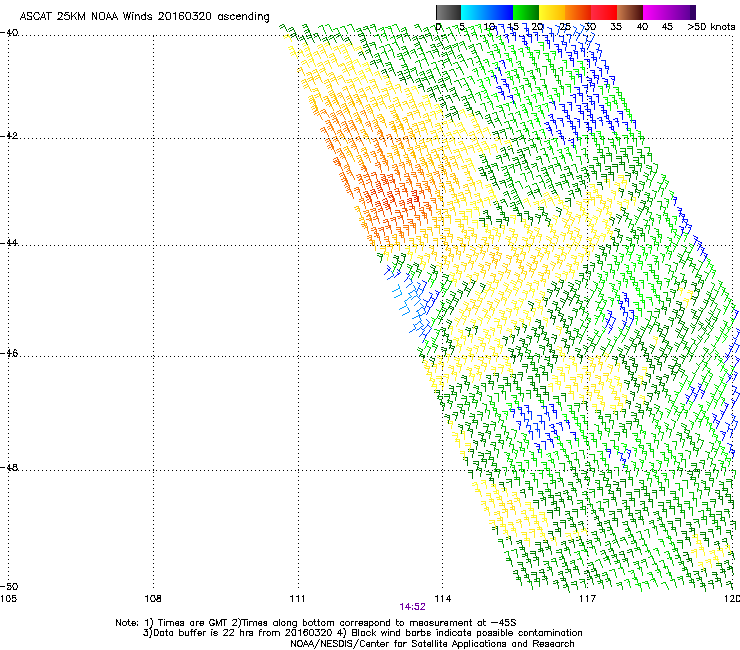Image resolution: width=740 pixels, height=650 pixels.
Task: Click the purple 45-50 knot legend swatch
Action: 682,12
